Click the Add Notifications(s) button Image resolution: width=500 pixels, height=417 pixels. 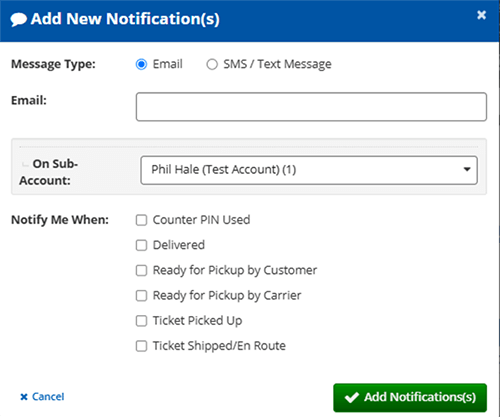click(x=410, y=397)
